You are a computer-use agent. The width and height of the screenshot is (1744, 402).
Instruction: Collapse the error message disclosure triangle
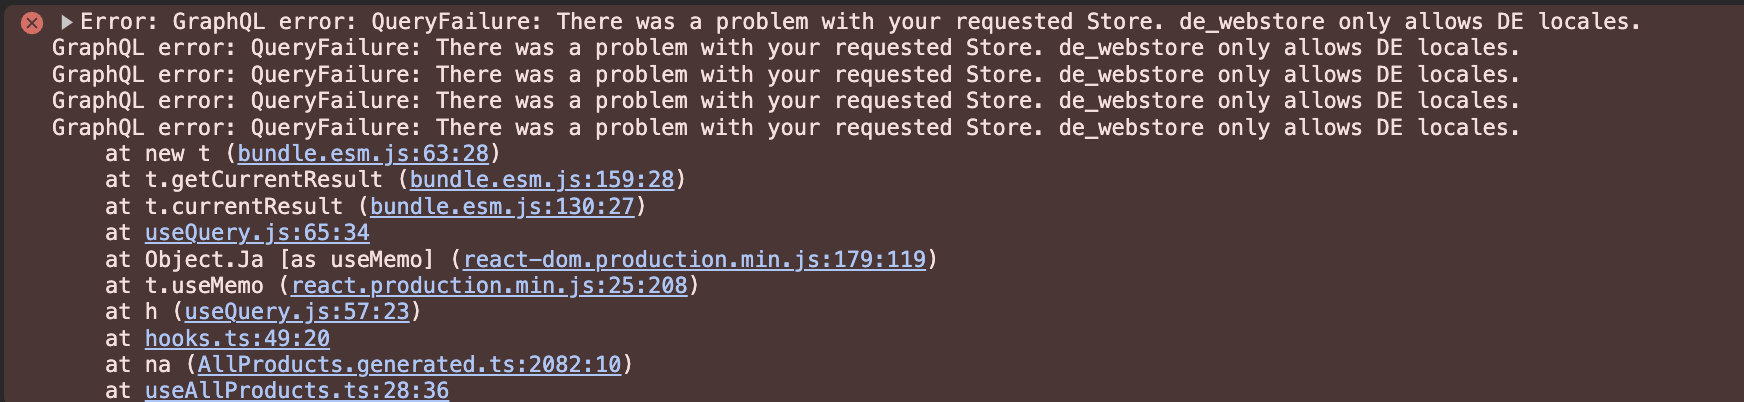tap(66, 22)
